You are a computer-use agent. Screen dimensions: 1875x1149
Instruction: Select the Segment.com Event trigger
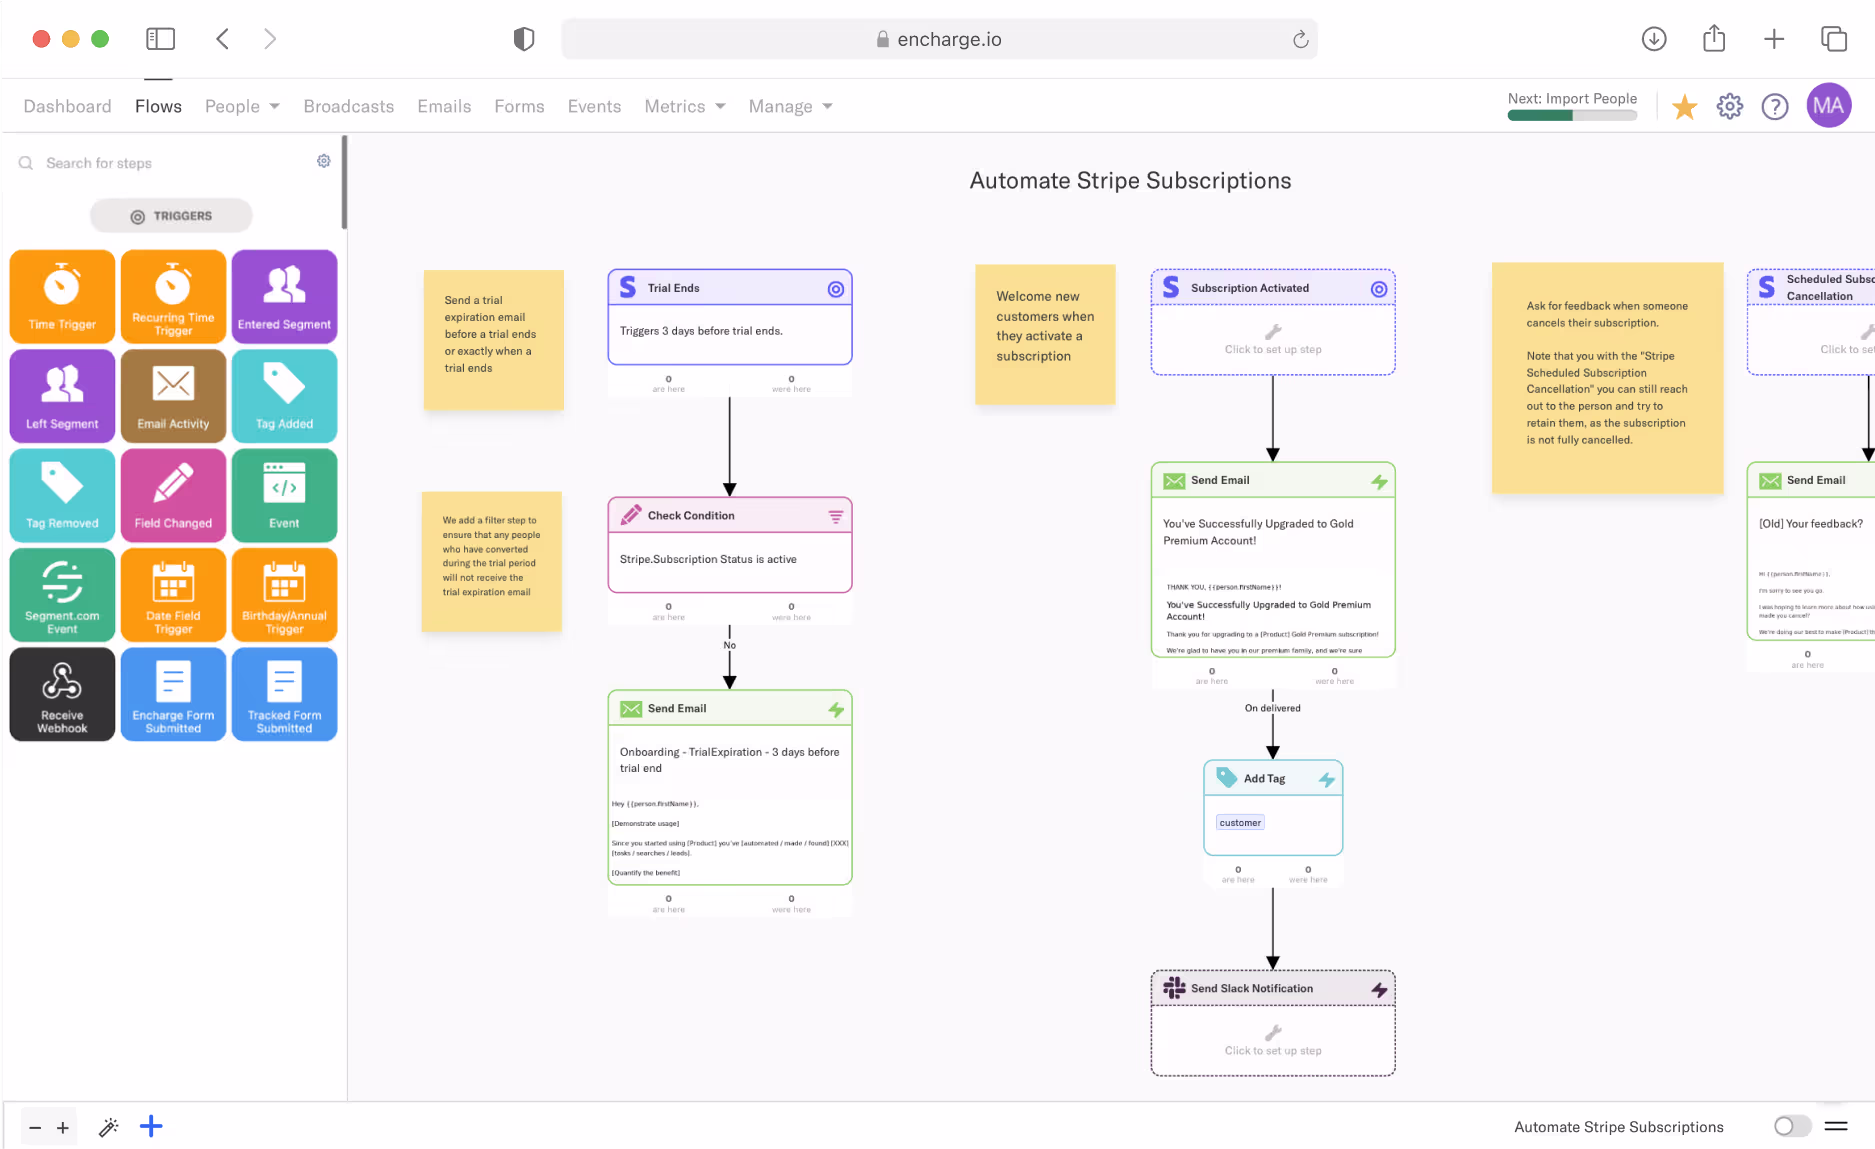click(61, 594)
